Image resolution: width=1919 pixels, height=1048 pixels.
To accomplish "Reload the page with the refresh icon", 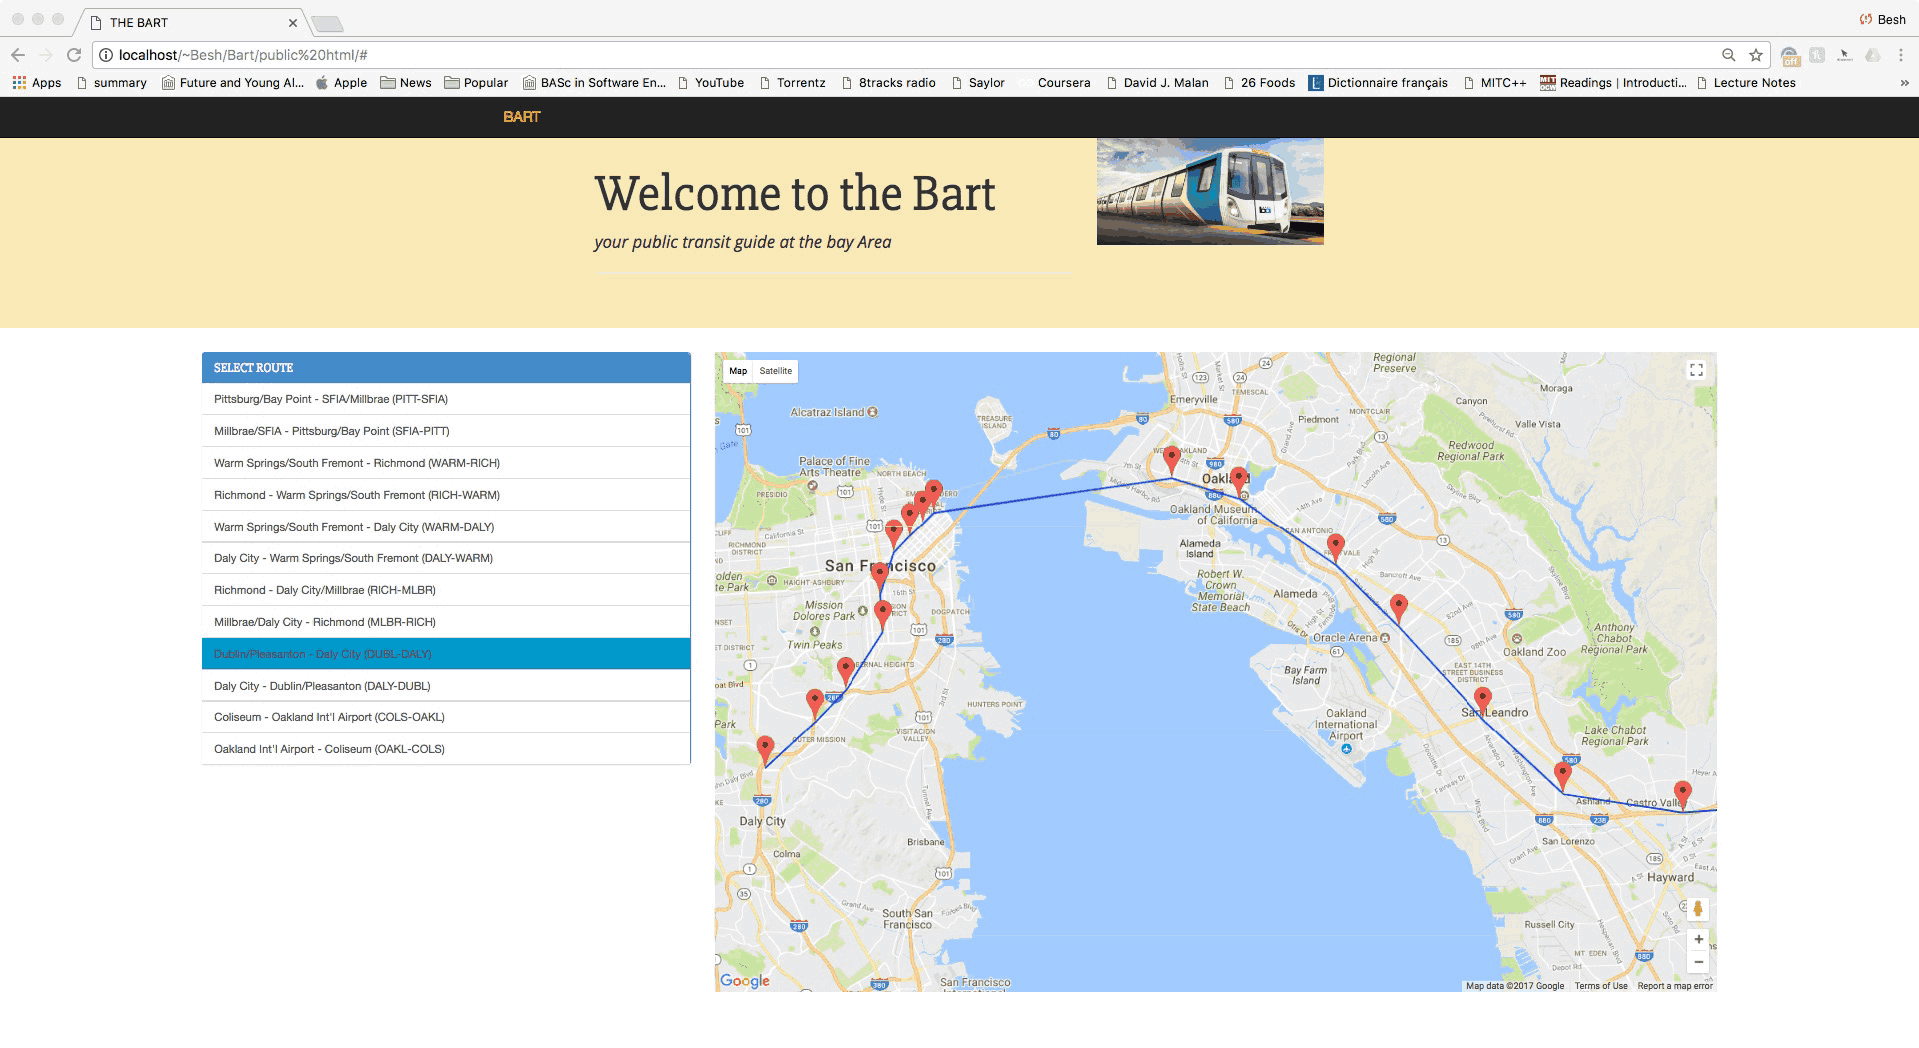I will click(x=74, y=55).
